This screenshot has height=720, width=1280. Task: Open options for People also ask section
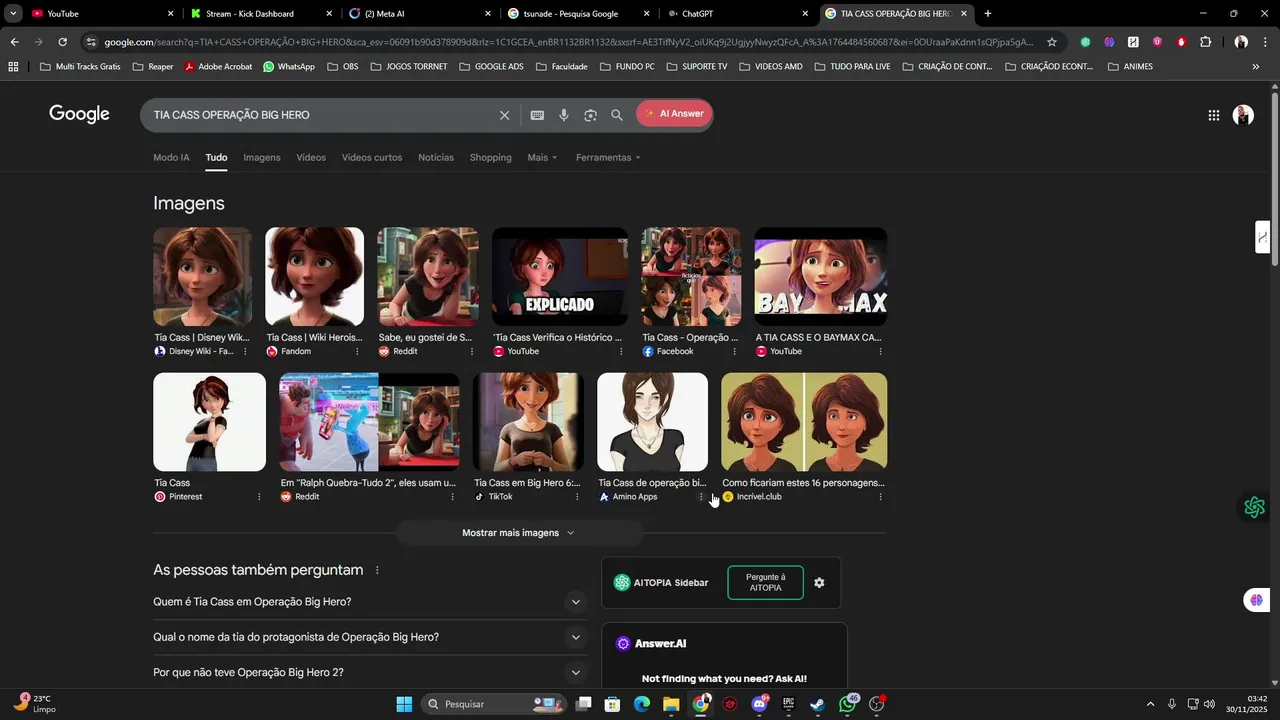377,570
